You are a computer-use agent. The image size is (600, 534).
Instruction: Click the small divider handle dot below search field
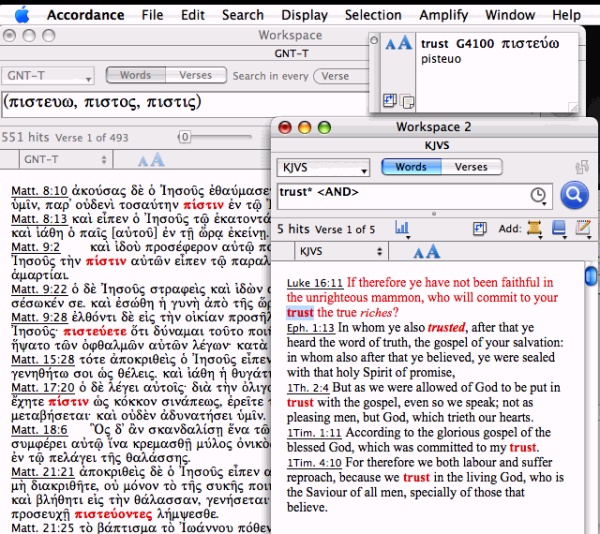(x=434, y=214)
